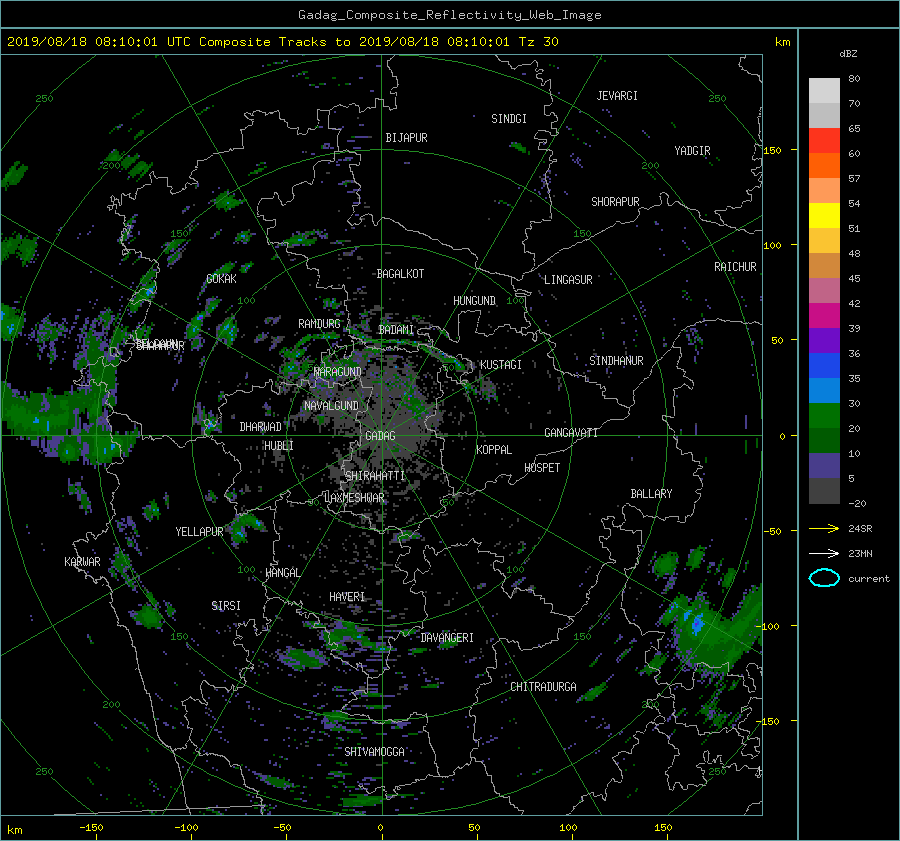Click the 0 tick on bottom axis
900x841 pixels.
coord(380,828)
